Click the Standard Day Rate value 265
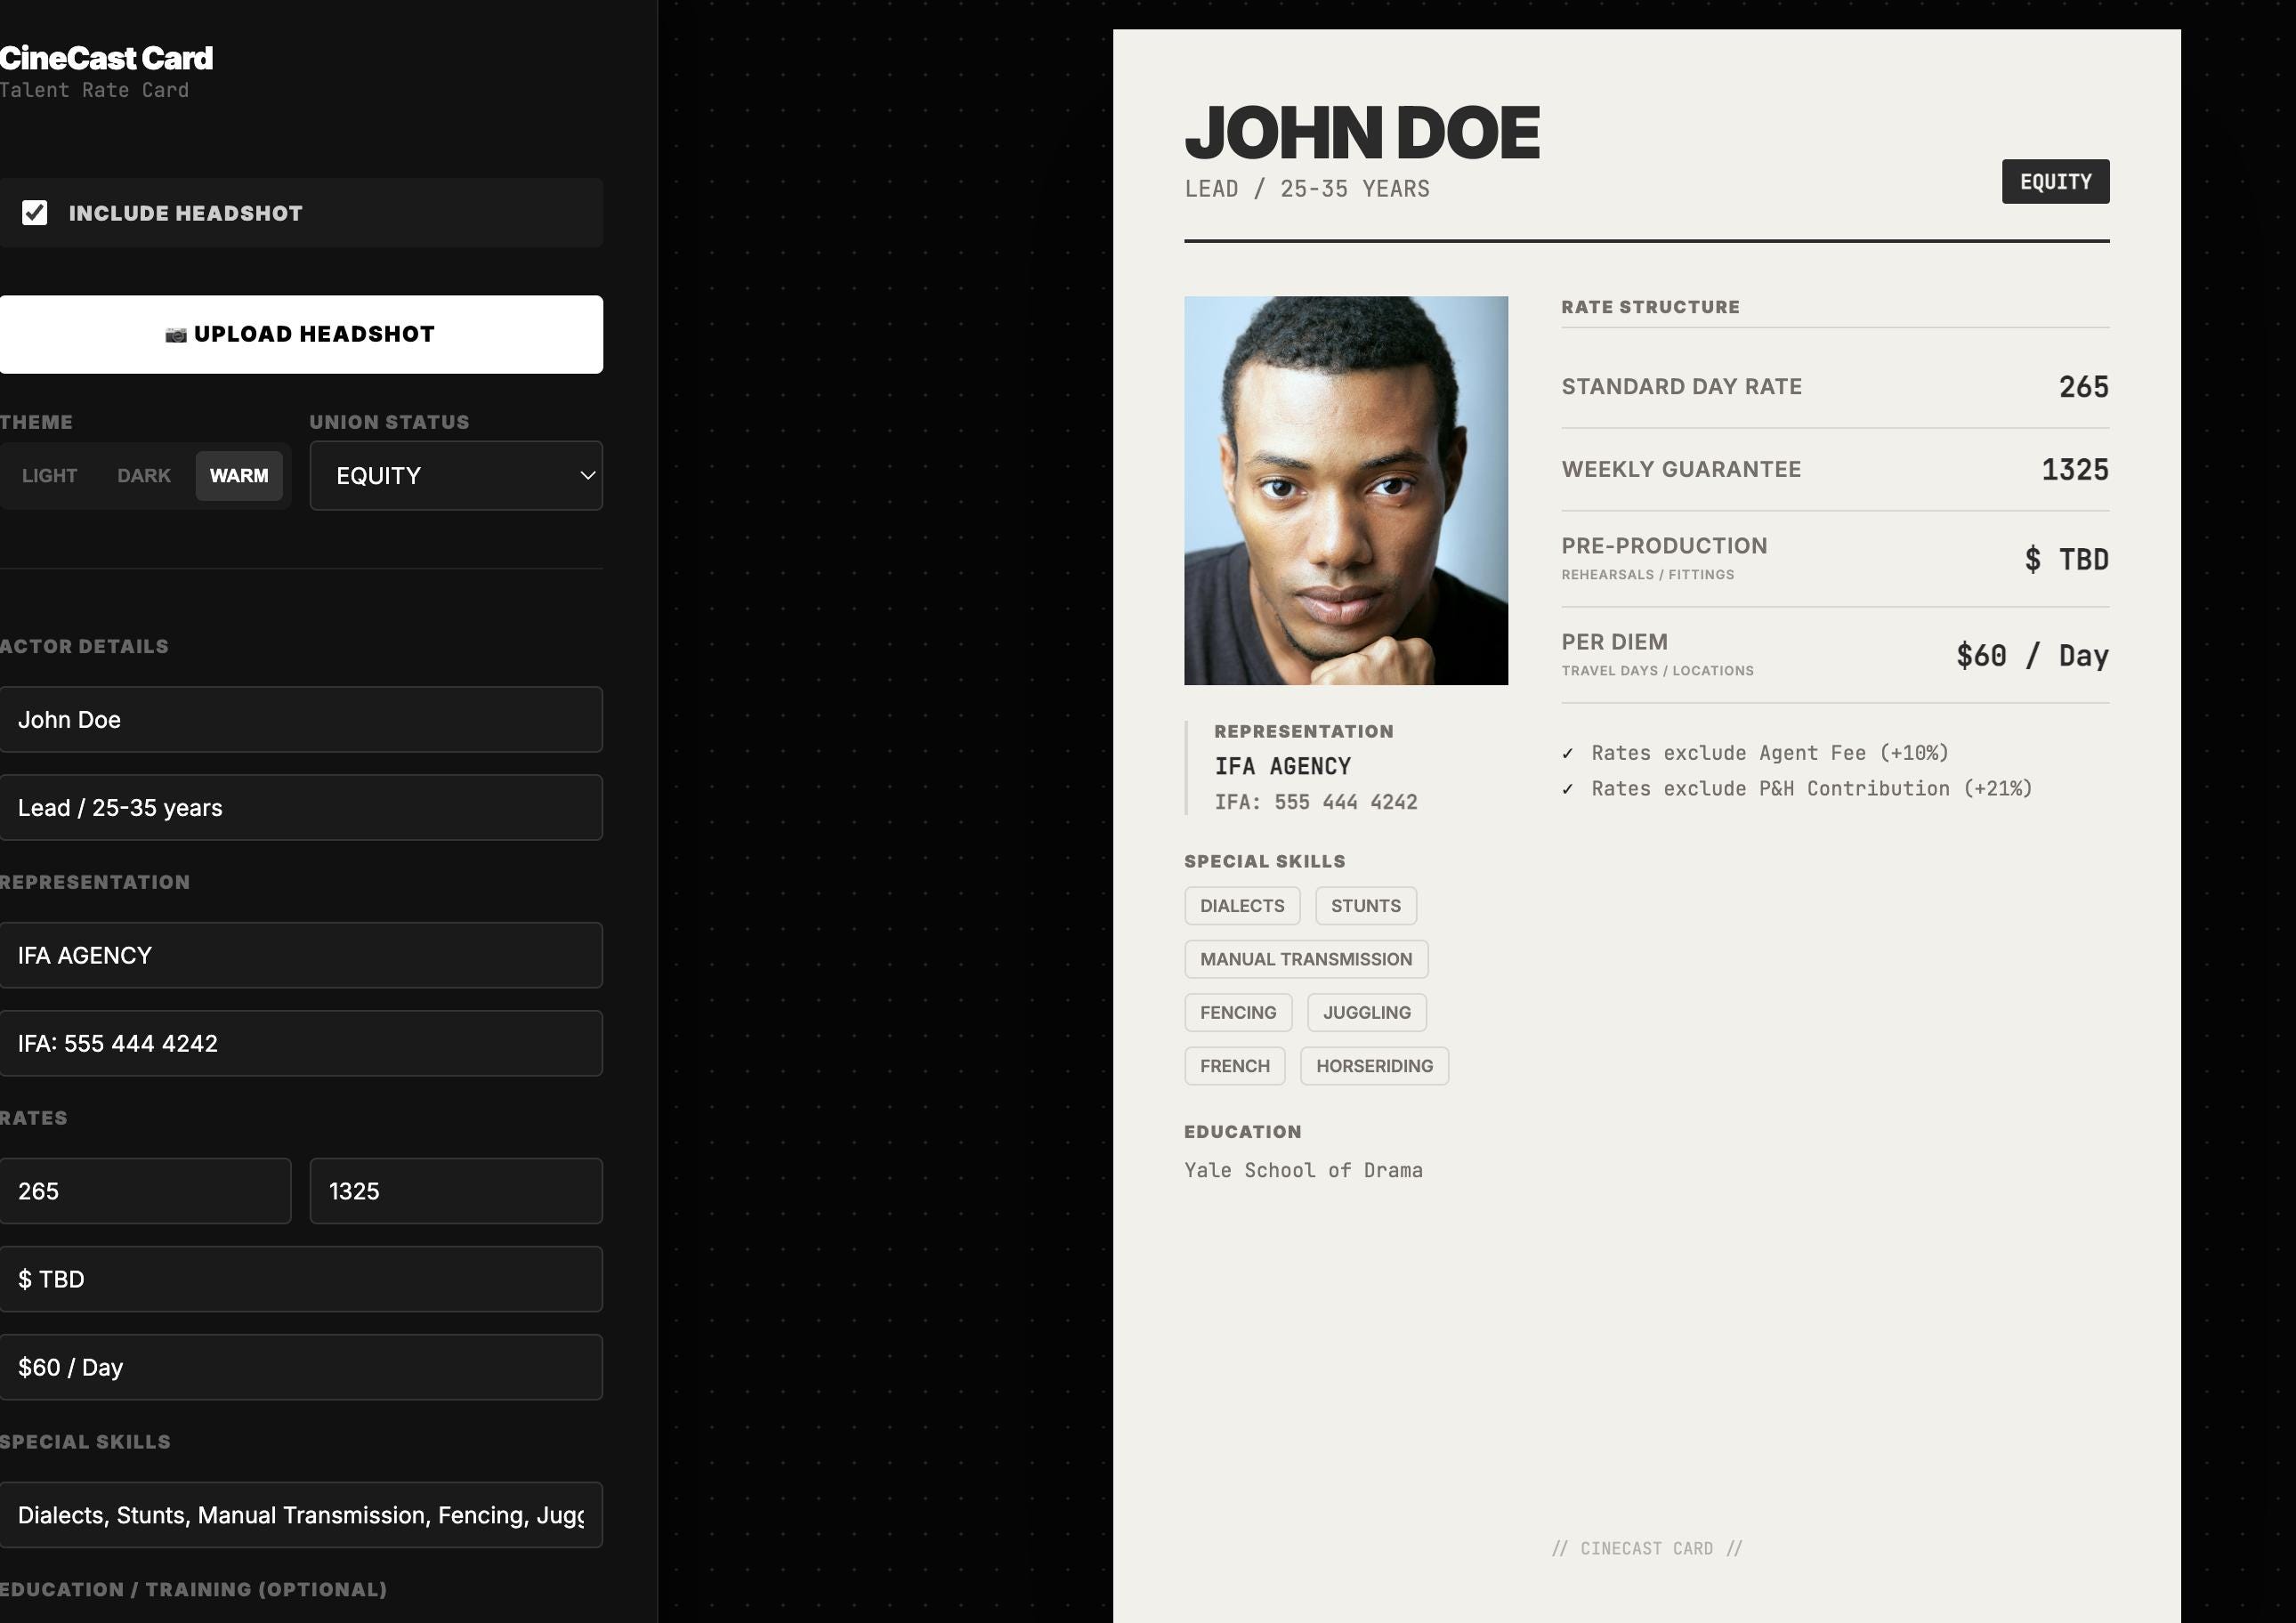The image size is (2296, 1623). coord(2084,387)
